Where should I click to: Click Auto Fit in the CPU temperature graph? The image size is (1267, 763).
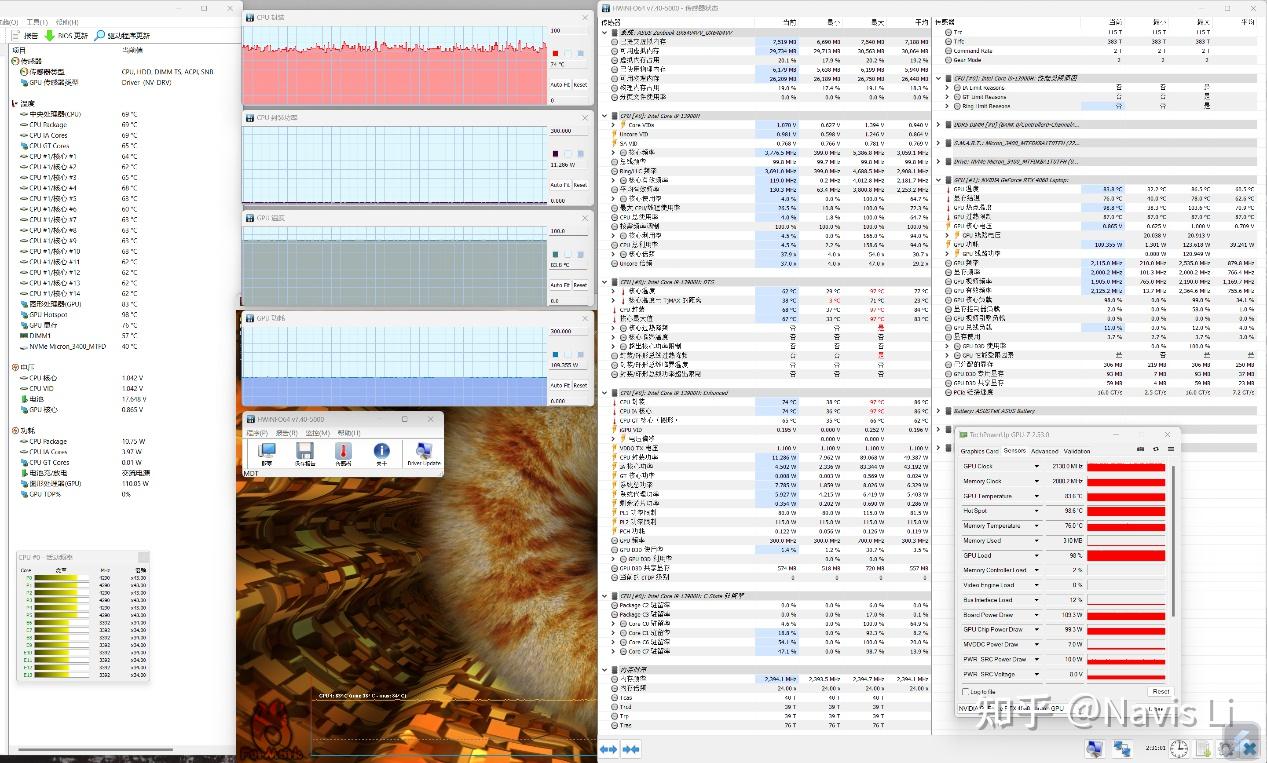(560, 85)
